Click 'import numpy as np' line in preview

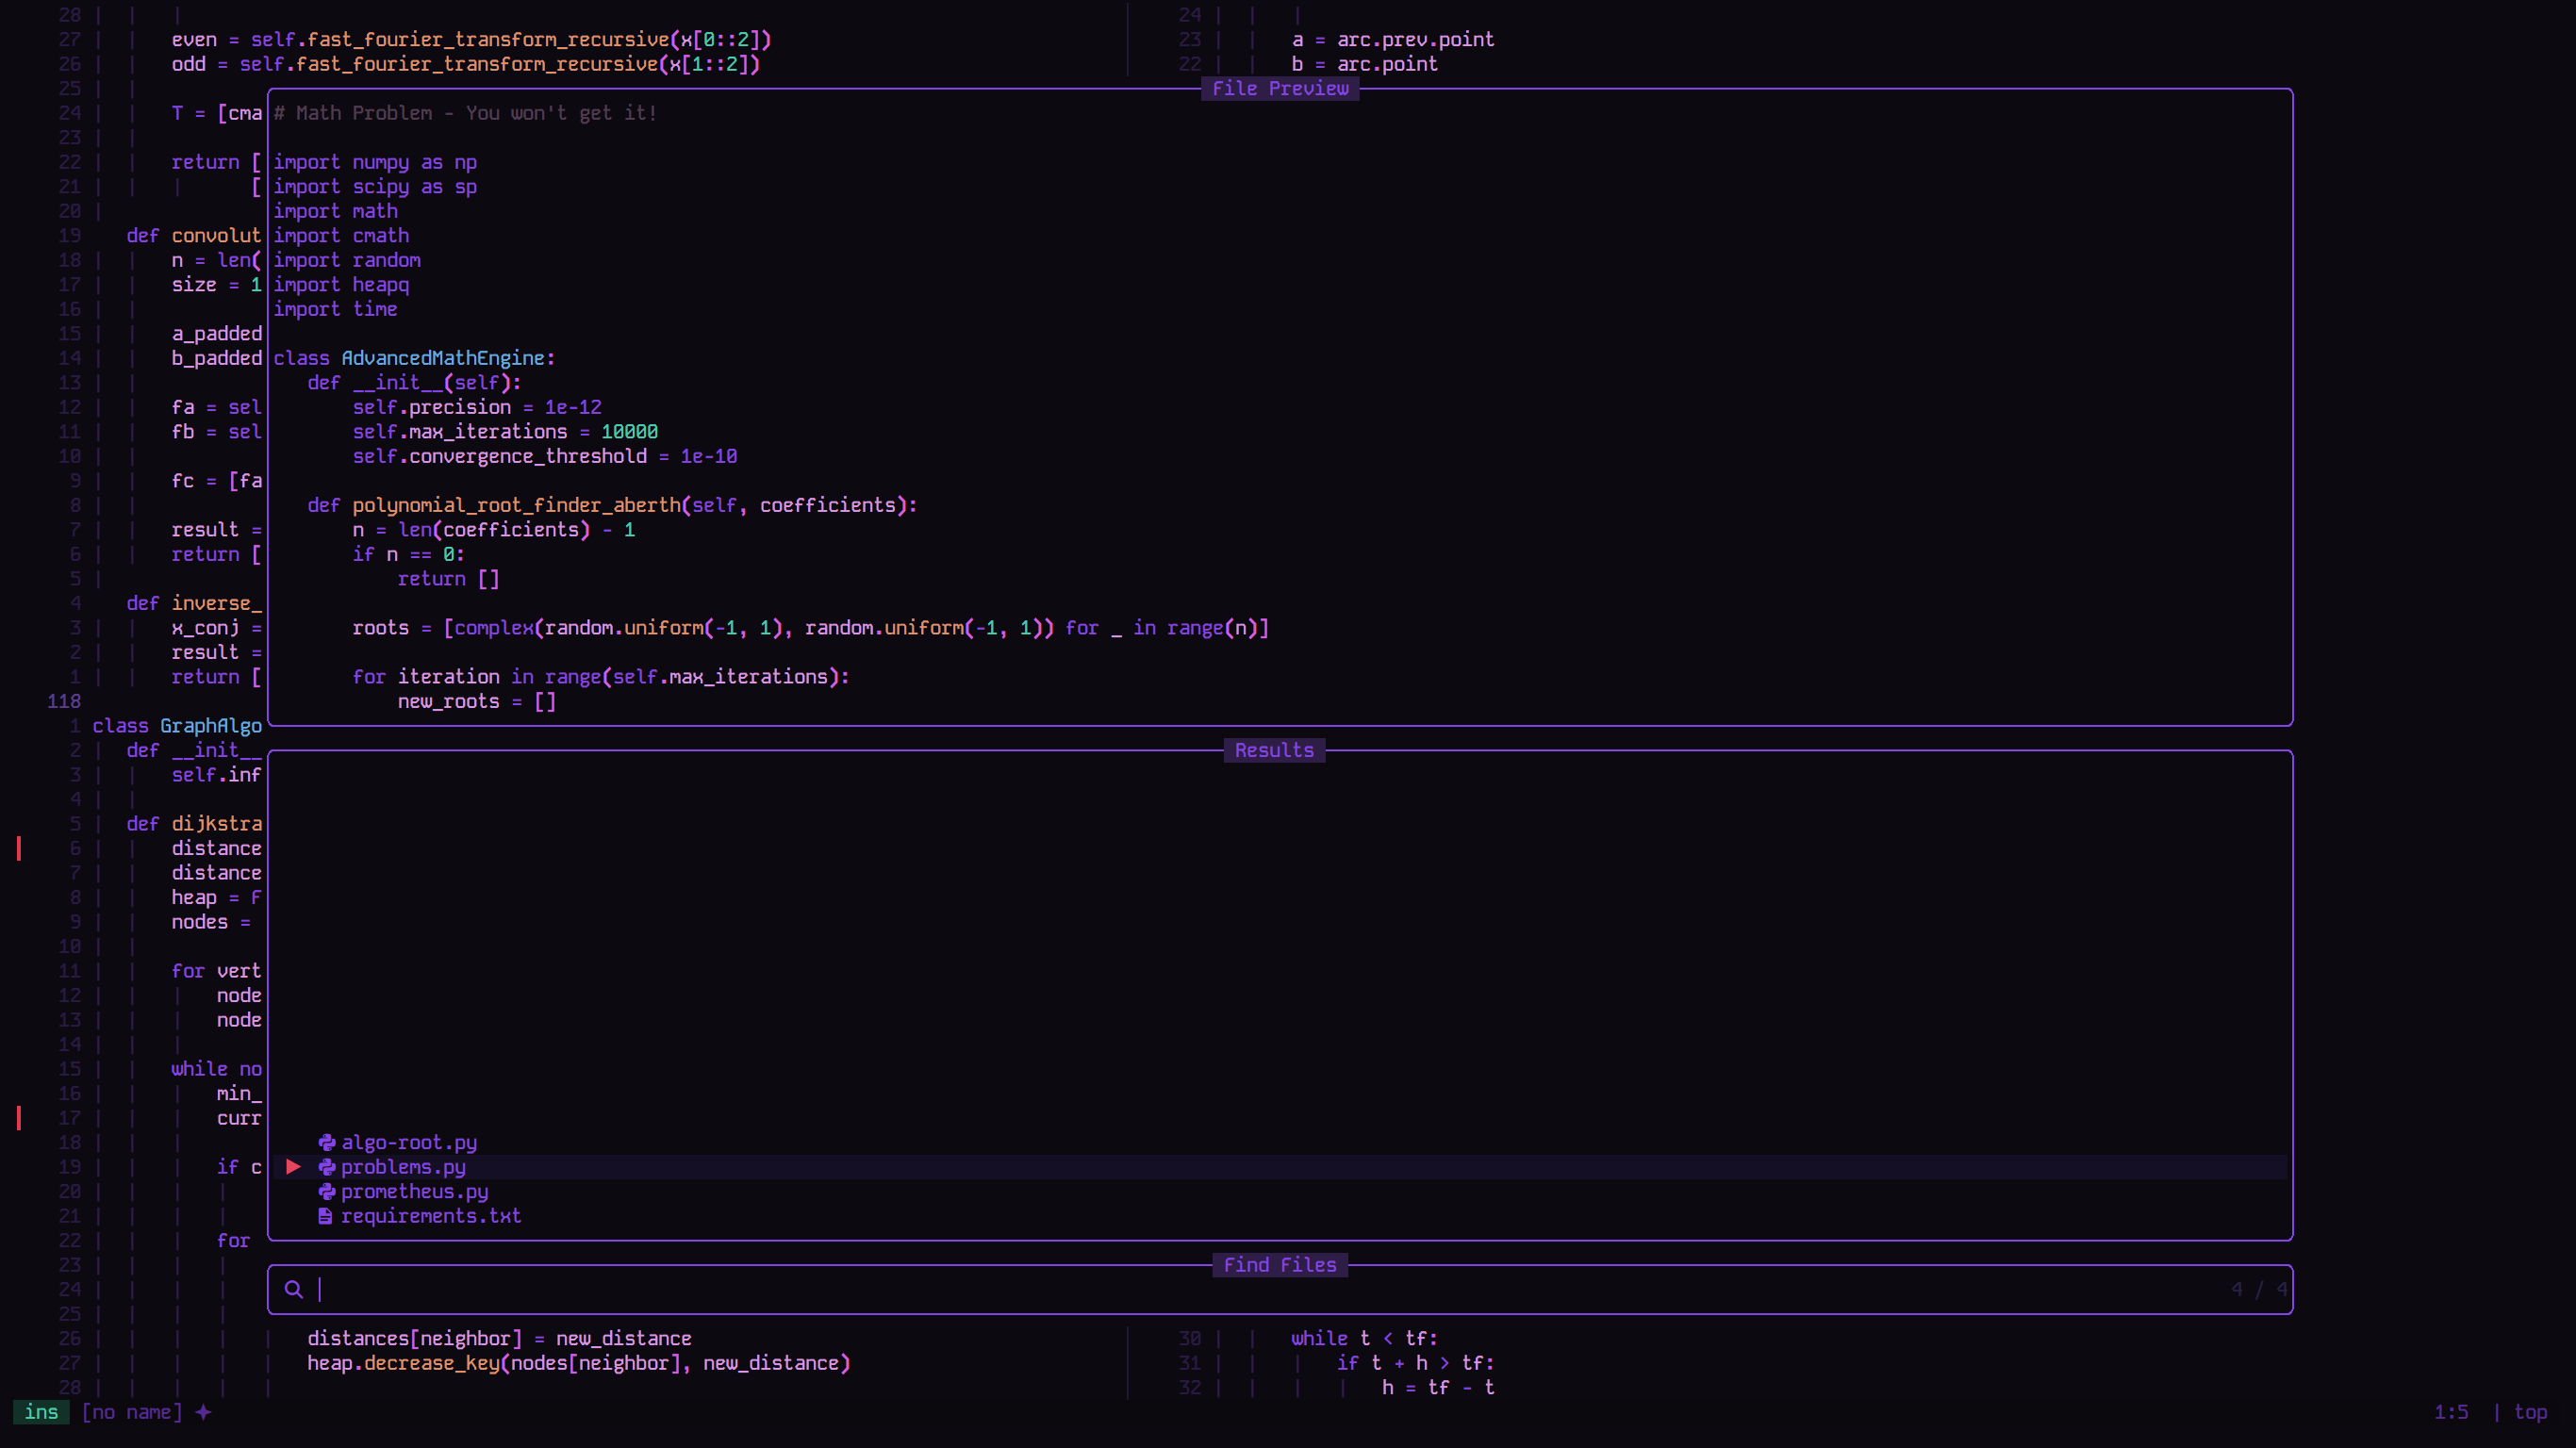(x=375, y=162)
